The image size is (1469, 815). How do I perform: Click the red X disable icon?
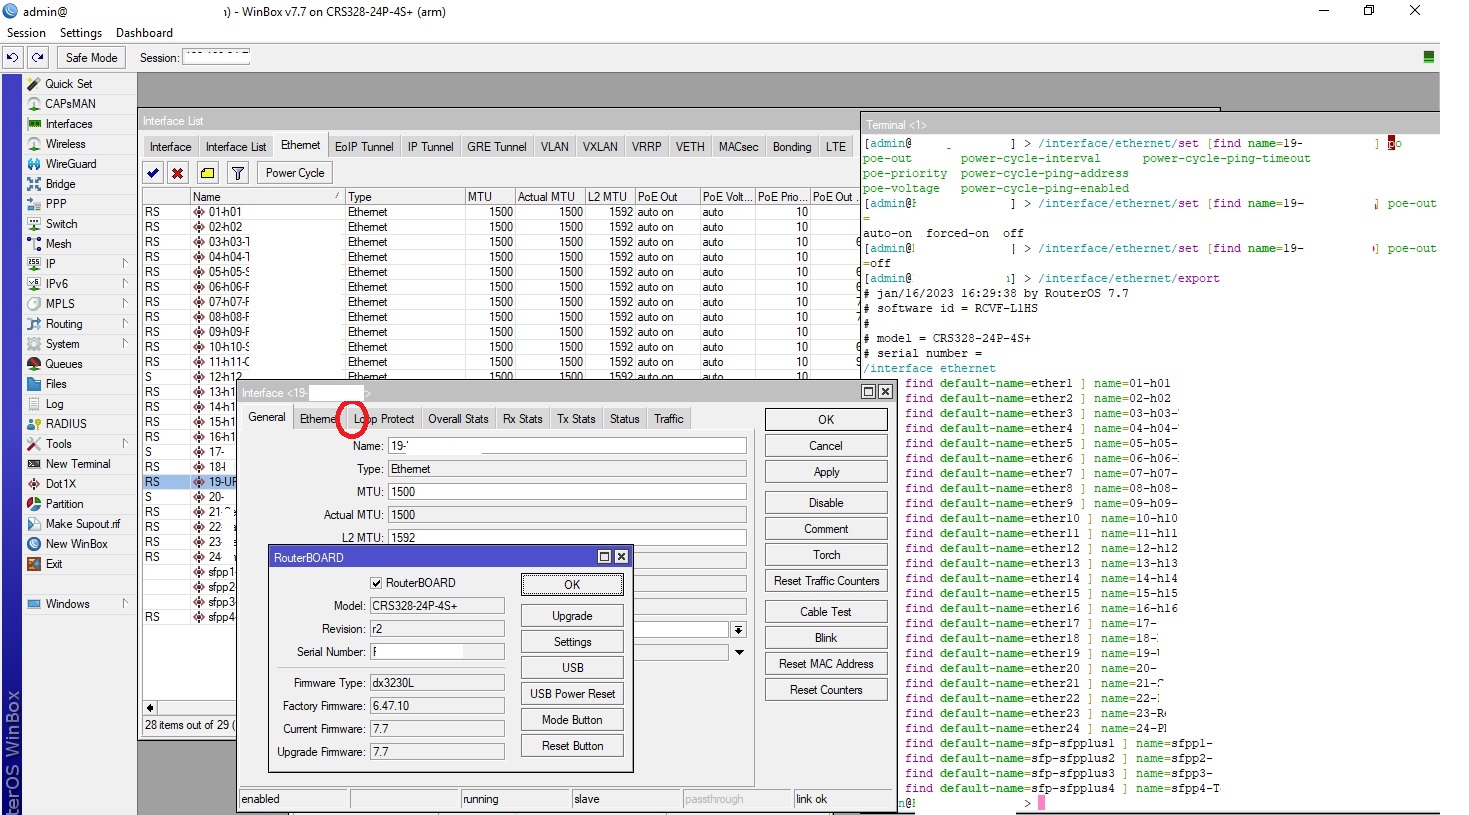[178, 173]
